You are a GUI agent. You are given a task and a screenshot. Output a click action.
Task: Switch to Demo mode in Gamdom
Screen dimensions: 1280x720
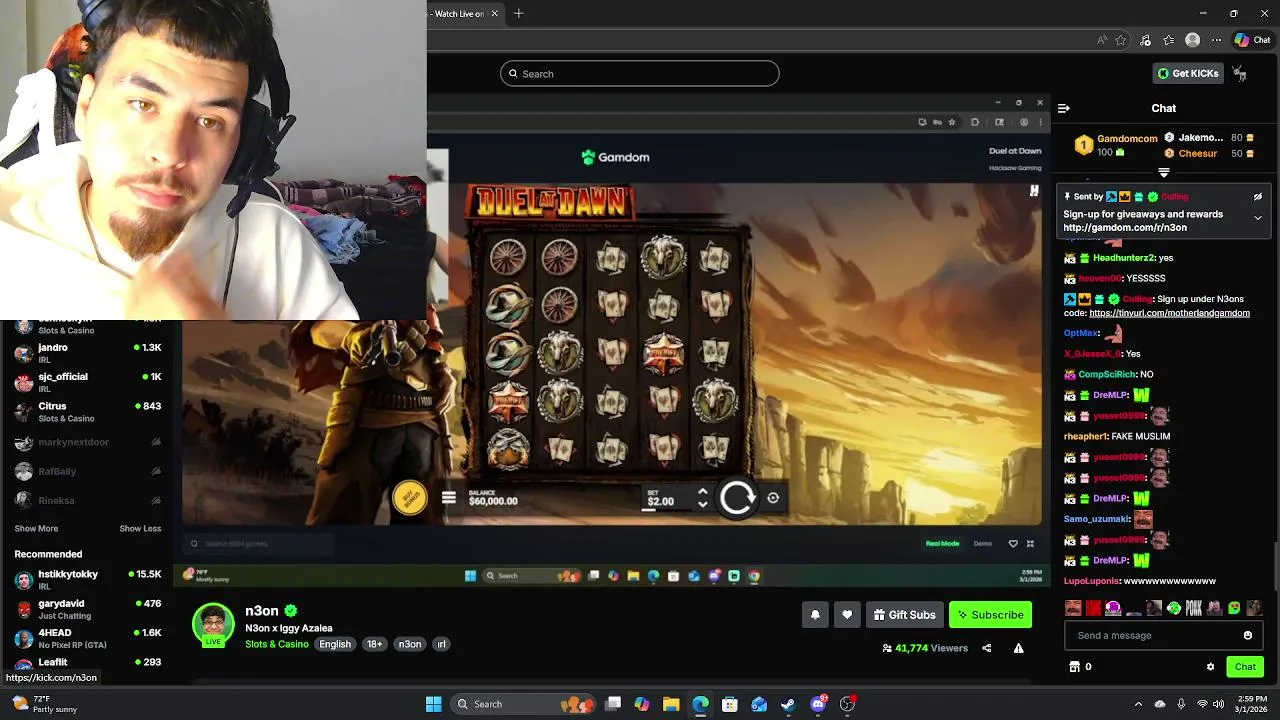coord(983,543)
